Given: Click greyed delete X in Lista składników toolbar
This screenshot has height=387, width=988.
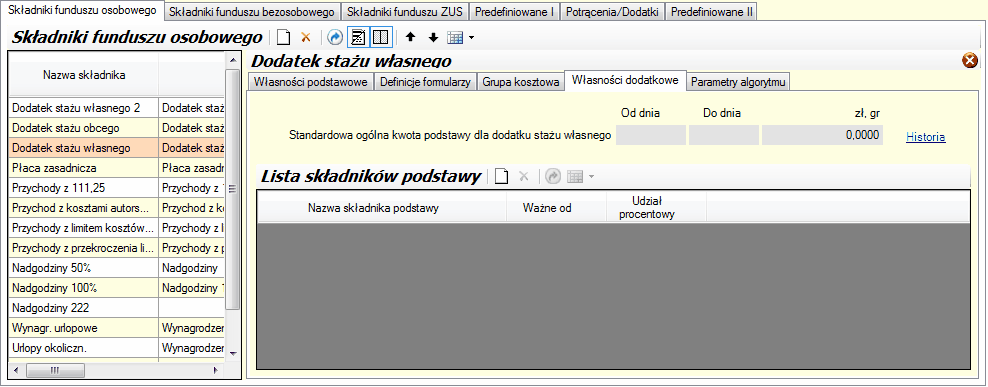Looking at the screenshot, I should pos(523,177).
